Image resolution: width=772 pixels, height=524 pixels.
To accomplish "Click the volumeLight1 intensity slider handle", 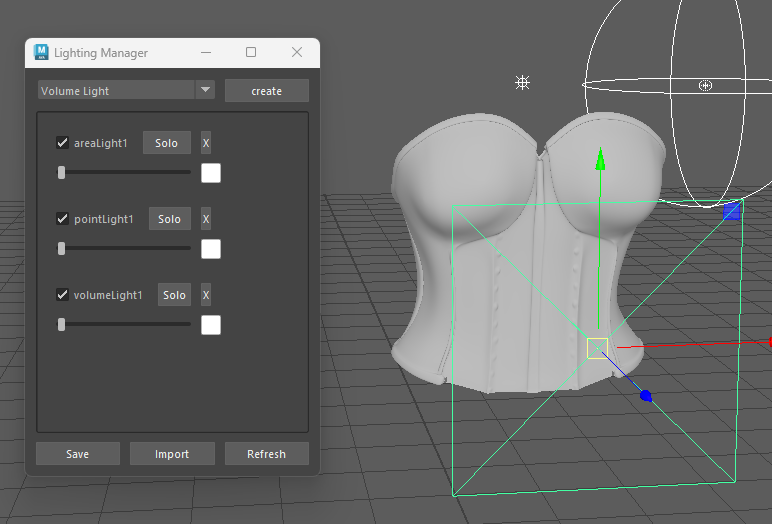I will click(x=62, y=325).
